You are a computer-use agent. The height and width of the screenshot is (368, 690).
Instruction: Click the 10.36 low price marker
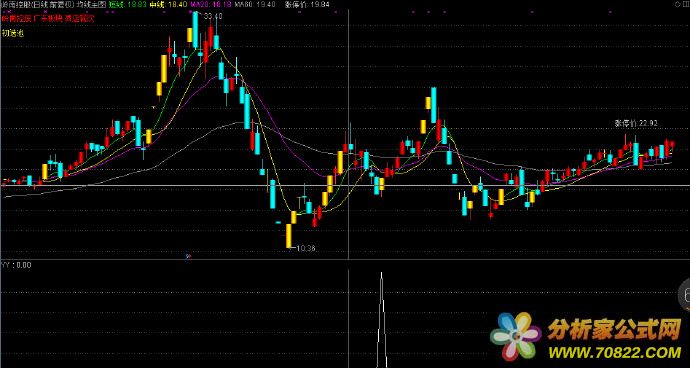pyautogui.click(x=305, y=248)
